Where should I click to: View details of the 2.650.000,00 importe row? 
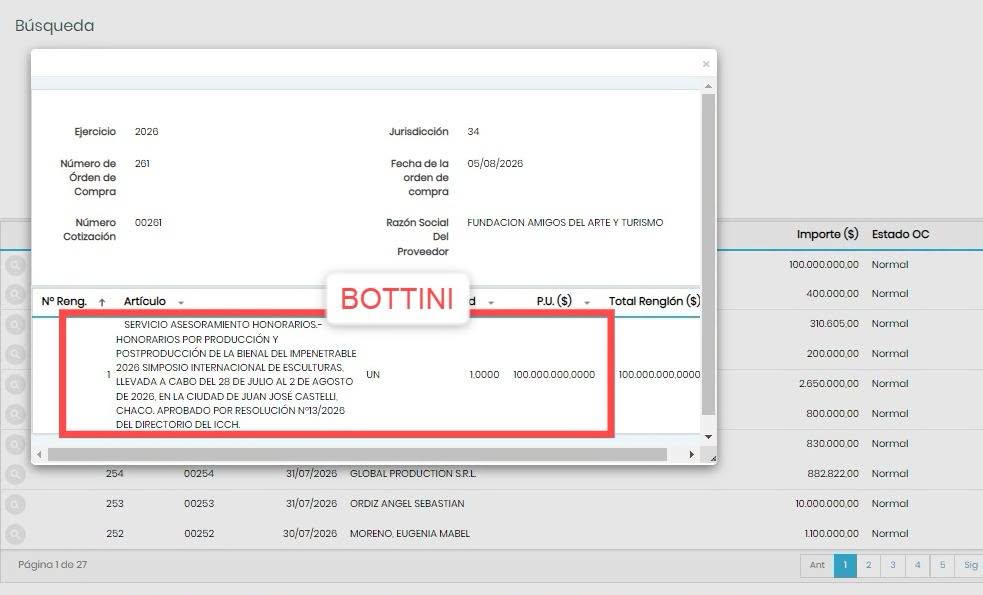point(15,384)
